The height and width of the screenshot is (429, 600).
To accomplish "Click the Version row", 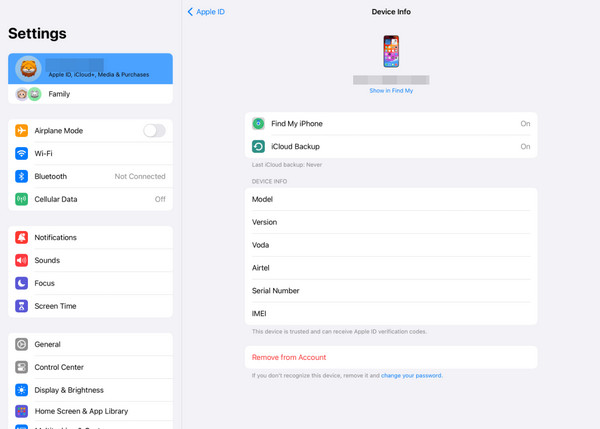I will tap(391, 222).
